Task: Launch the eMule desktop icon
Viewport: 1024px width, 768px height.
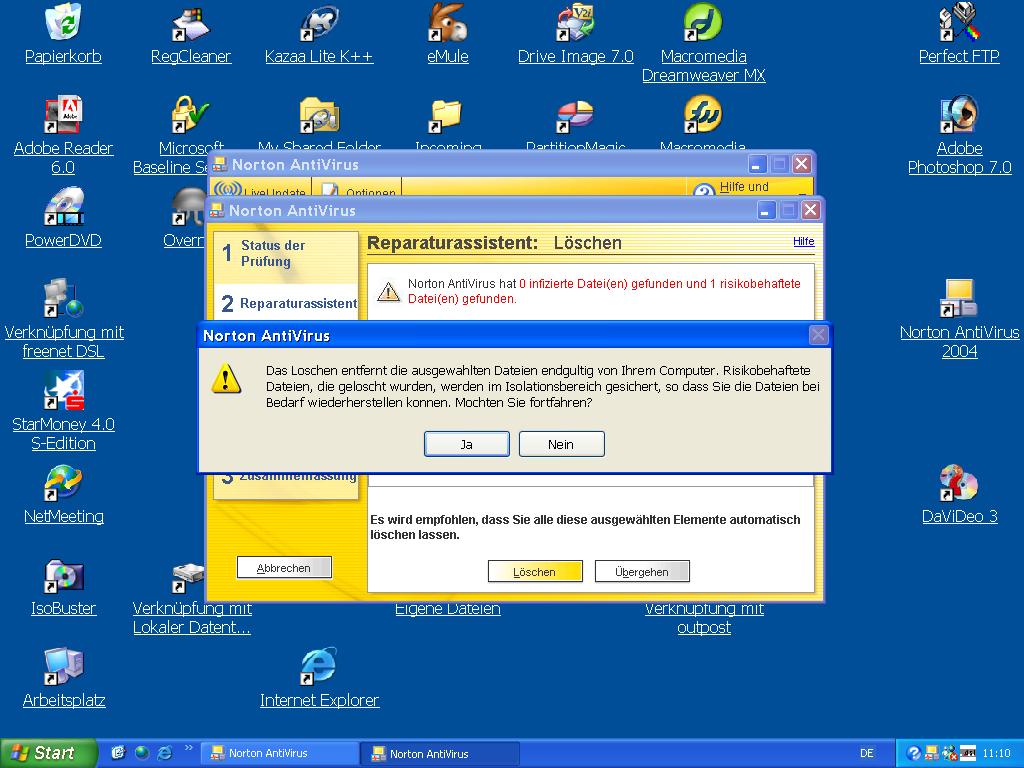Action: (447, 34)
